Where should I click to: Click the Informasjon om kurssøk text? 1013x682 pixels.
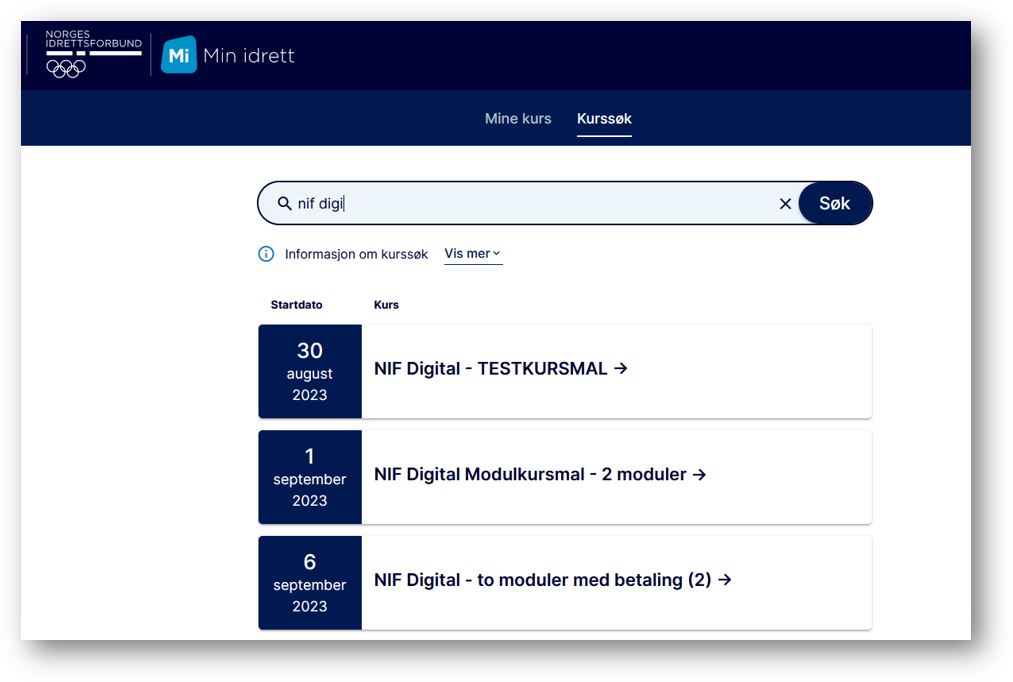[x=356, y=254]
